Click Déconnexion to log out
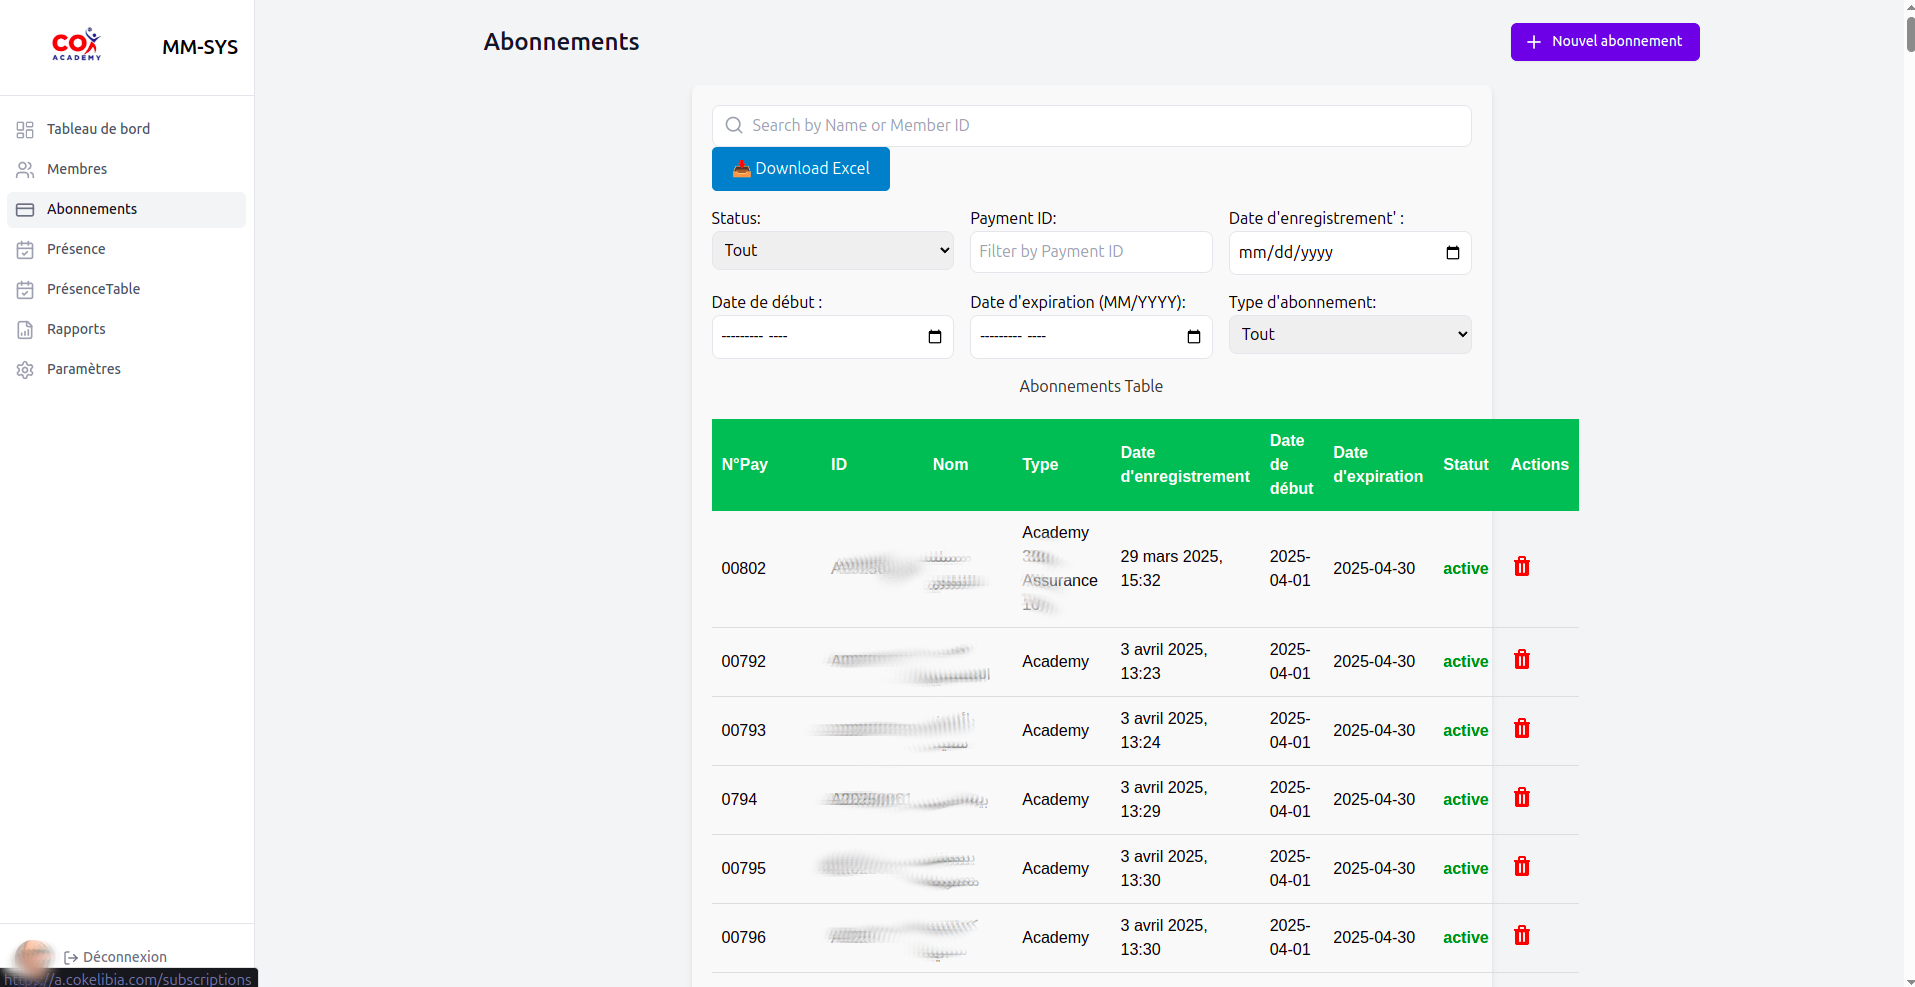 click(124, 957)
